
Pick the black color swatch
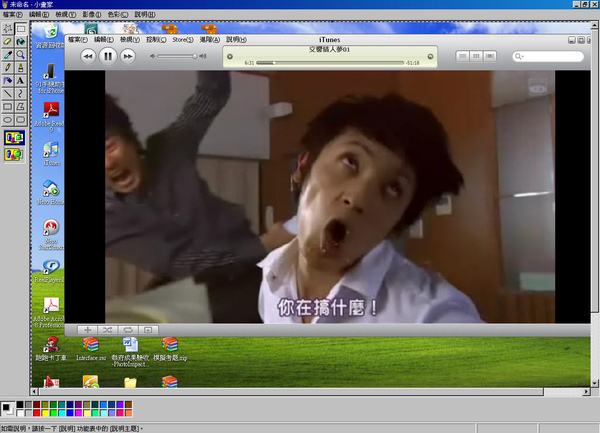[x=20, y=404]
